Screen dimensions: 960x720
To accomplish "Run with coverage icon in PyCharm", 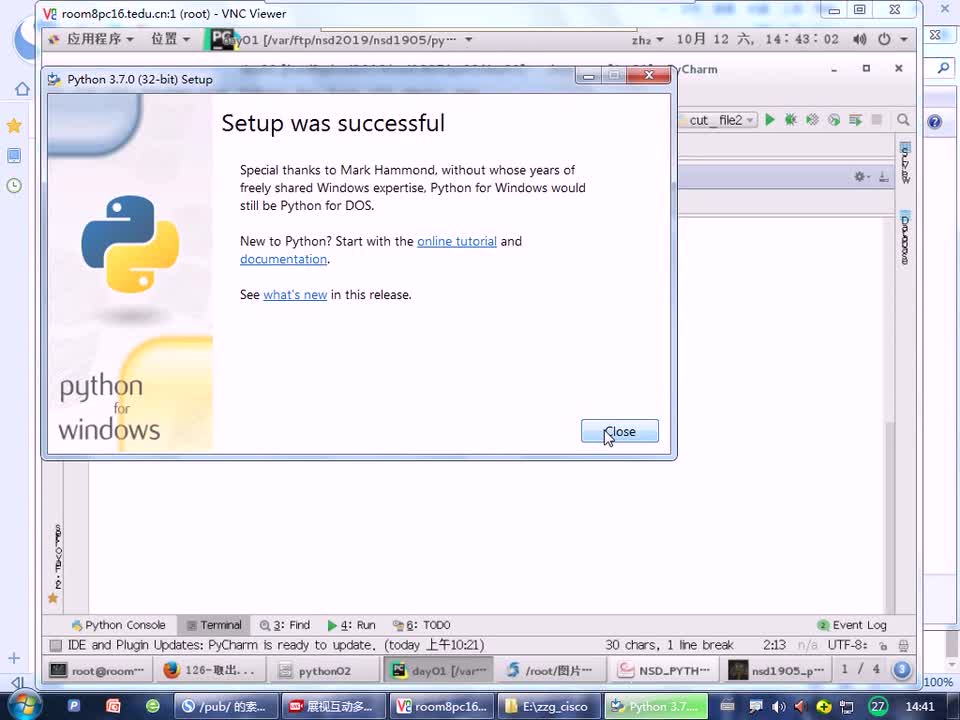I will click(812, 120).
